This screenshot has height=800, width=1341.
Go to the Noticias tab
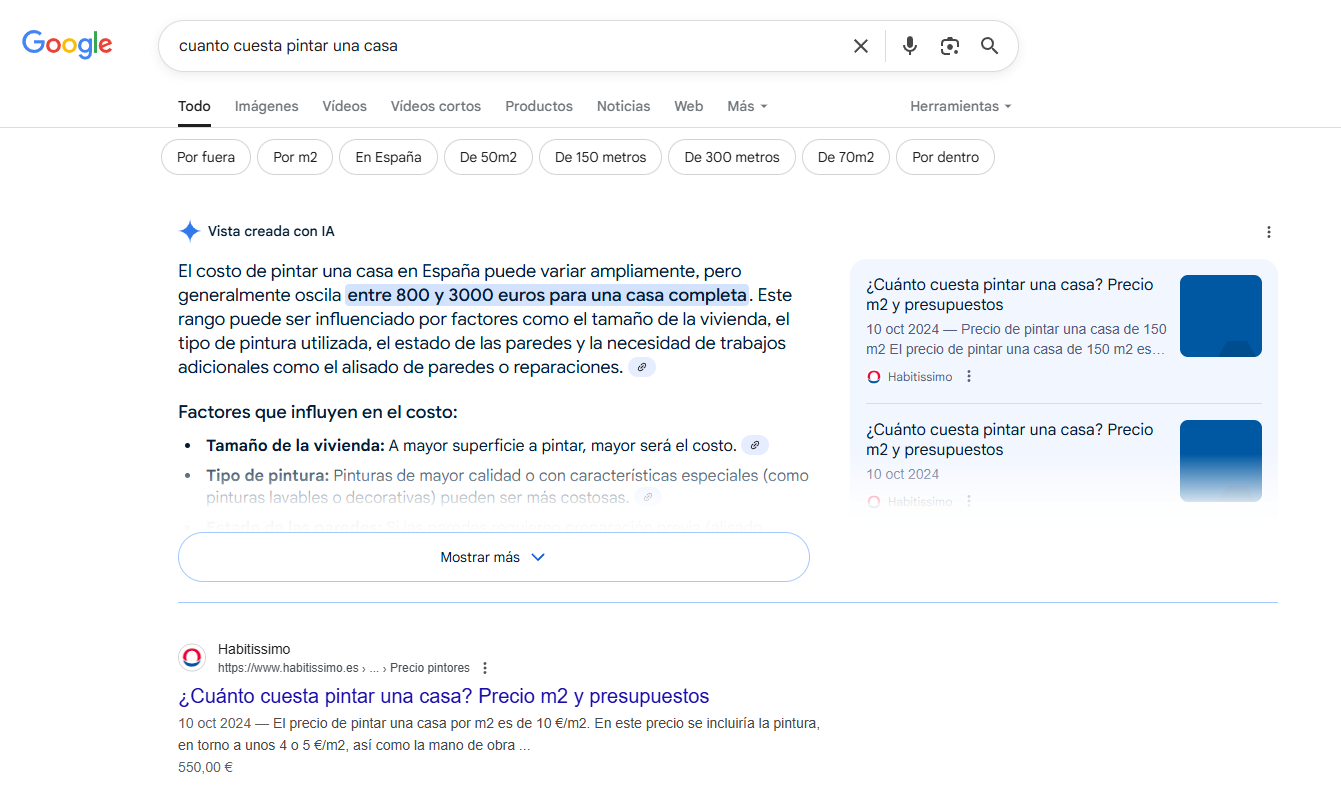[x=623, y=106]
